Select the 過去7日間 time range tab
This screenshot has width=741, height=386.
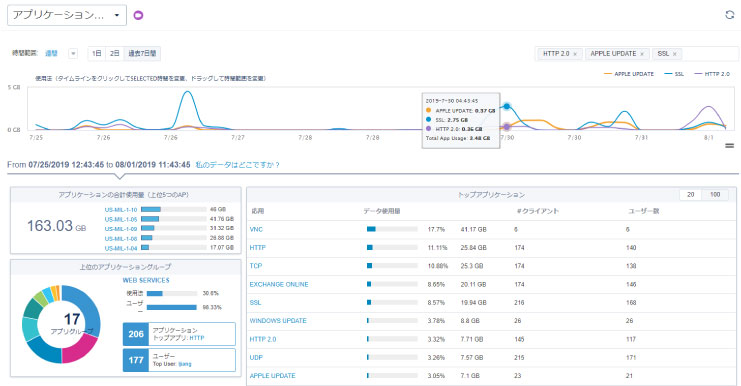point(142,53)
